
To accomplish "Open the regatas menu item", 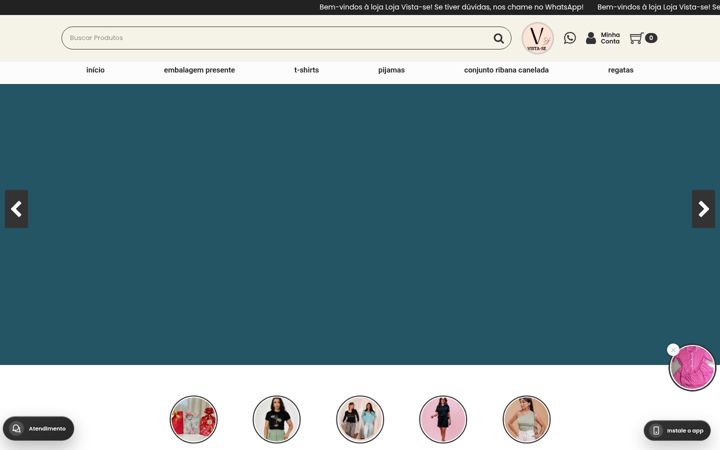I will pos(620,70).
